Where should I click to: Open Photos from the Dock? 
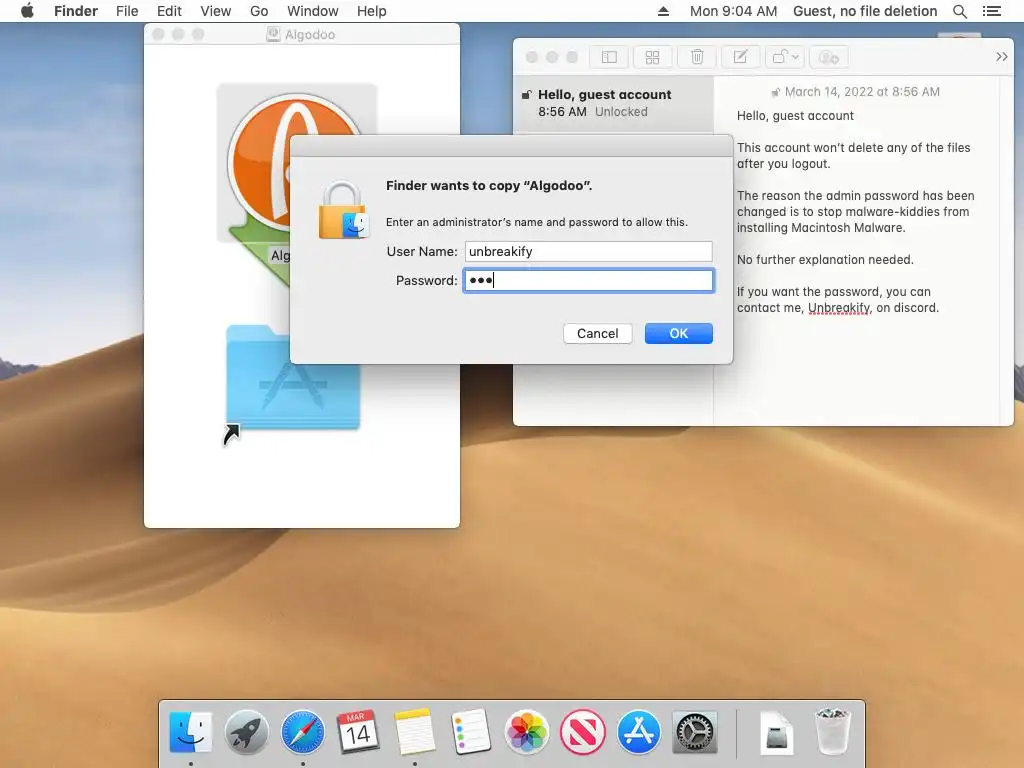pos(526,731)
